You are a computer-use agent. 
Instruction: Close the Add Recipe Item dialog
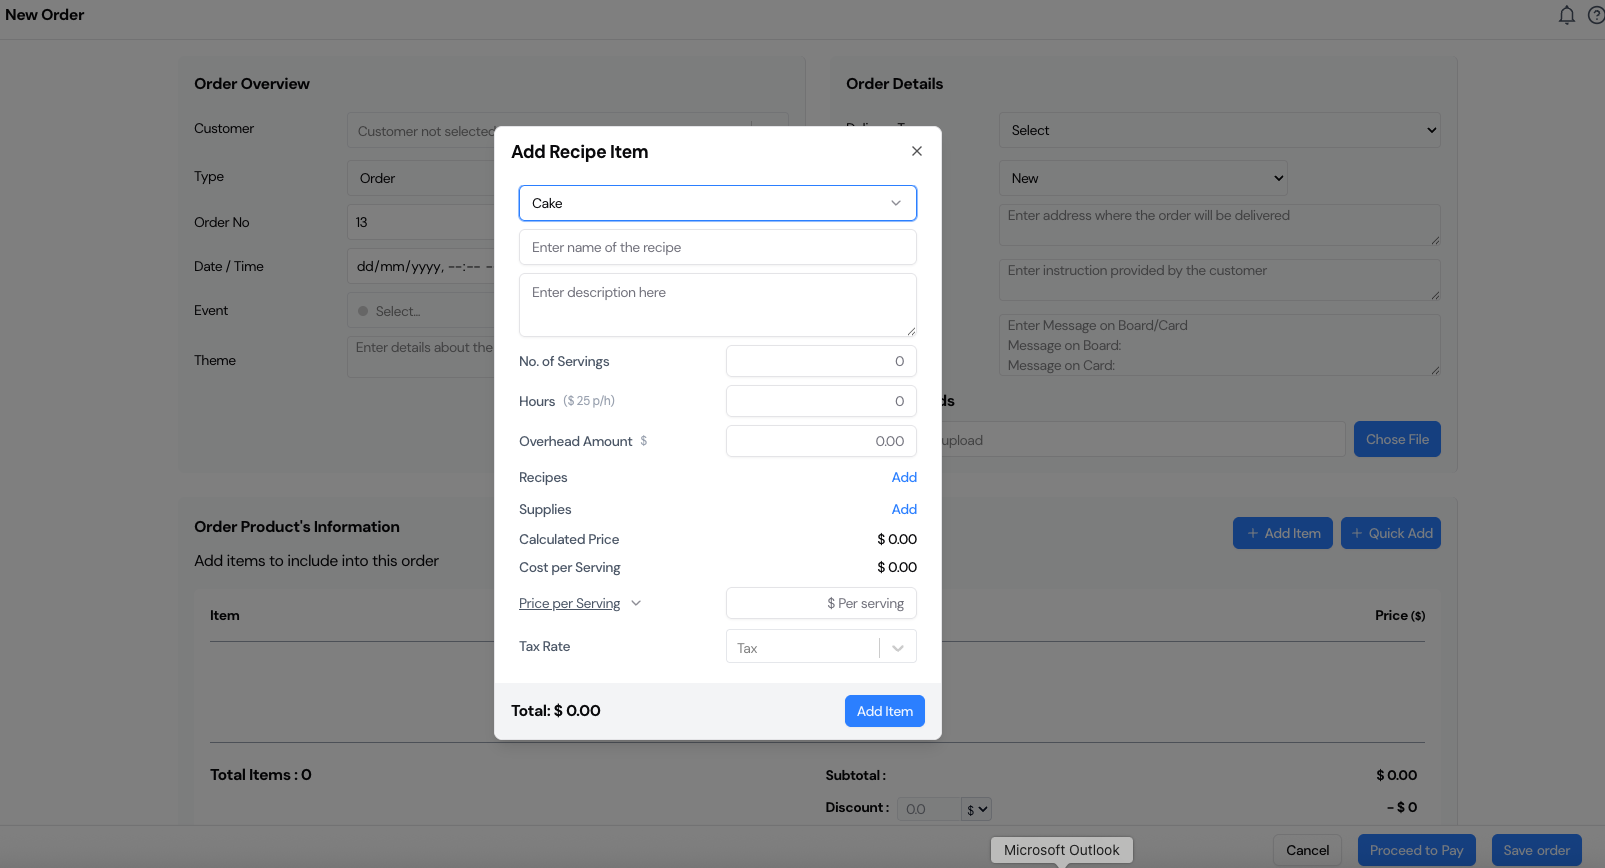point(916,151)
